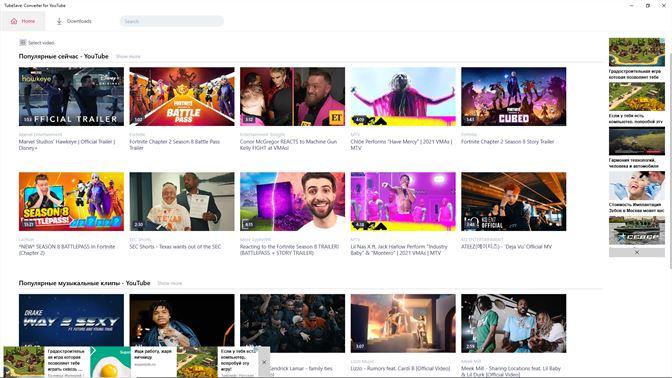Viewport: 672px width, 378px height.
Task: Open Chlöe Have Mercy VMAs thumbnail
Action: pyautogui.click(x=403, y=96)
